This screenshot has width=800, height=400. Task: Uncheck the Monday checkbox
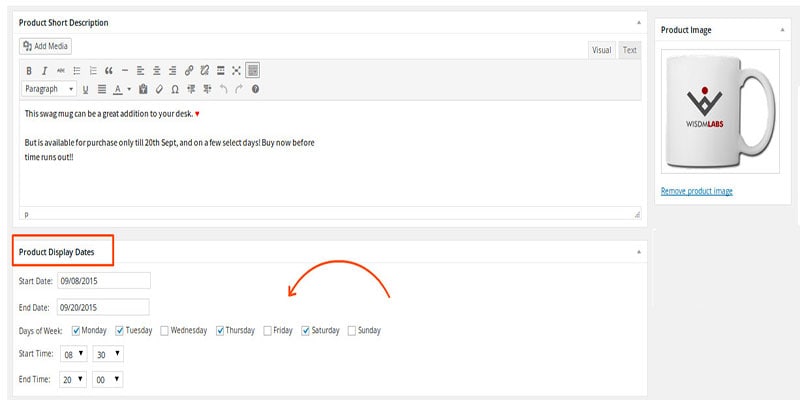[x=76, y=331]
